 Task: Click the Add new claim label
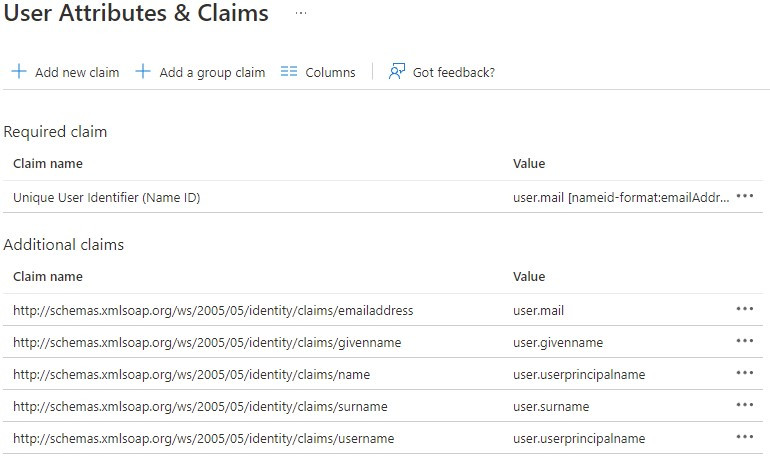77,72
